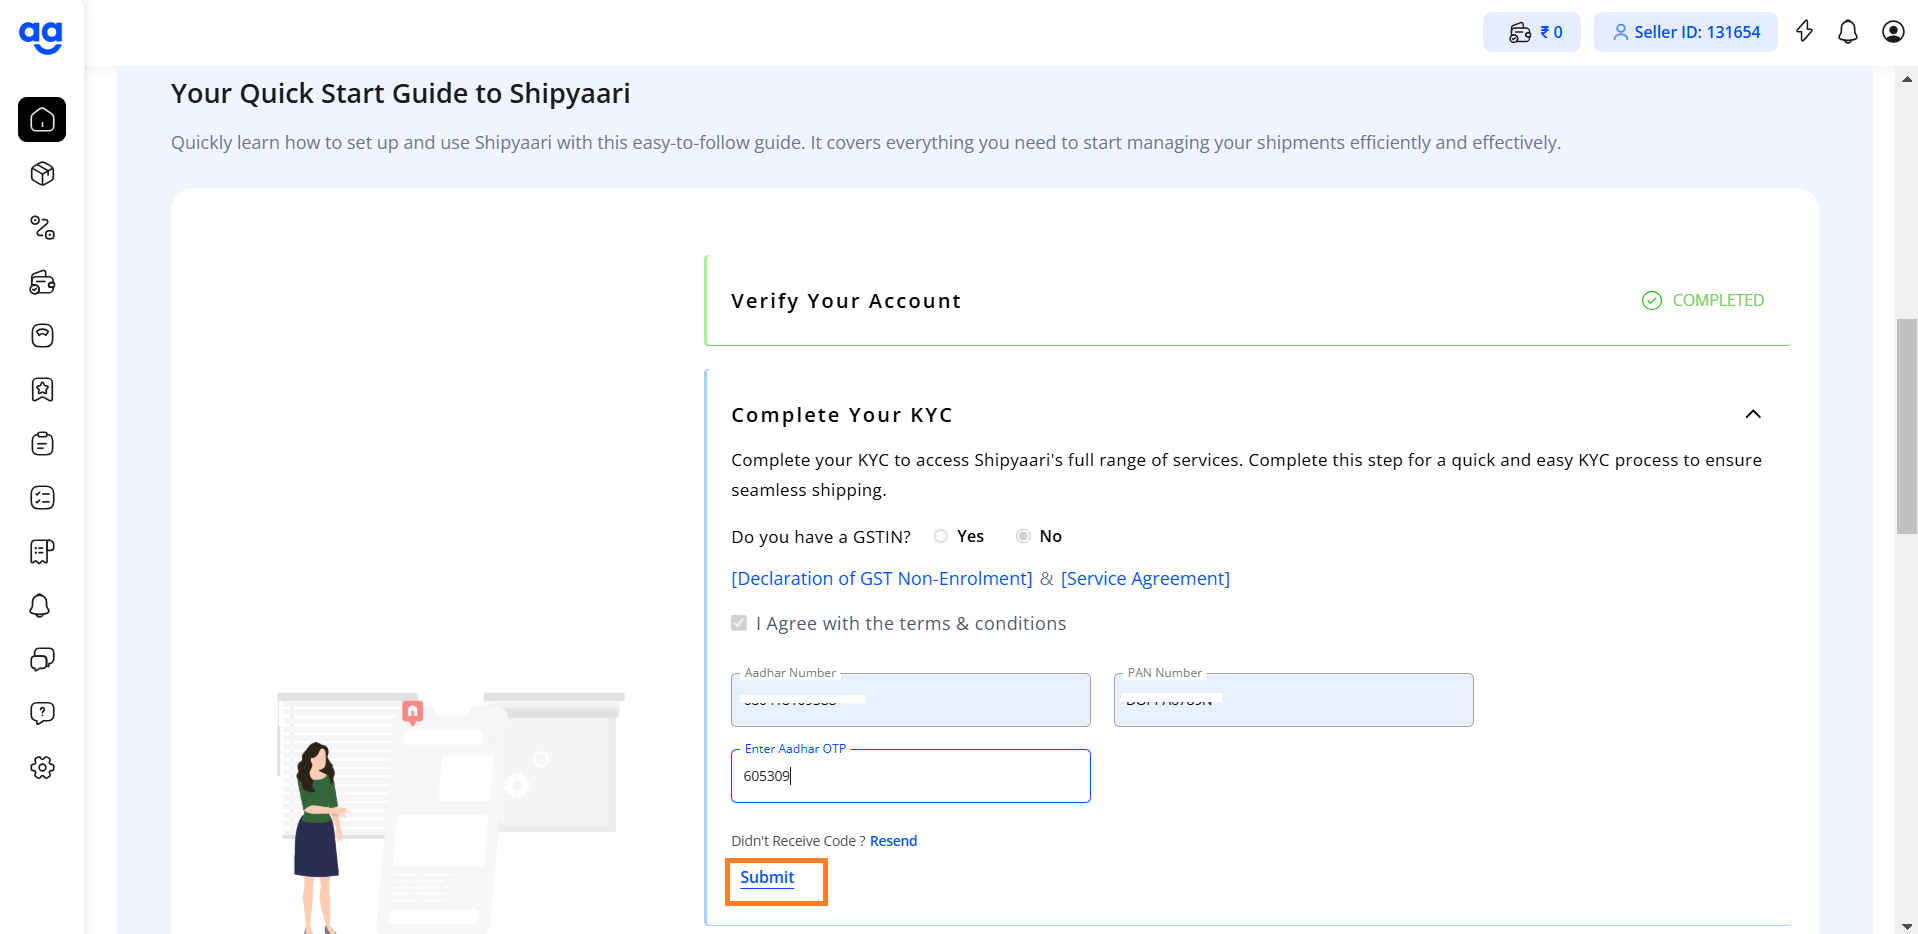Image resolution: width=1918 pixels, height=934 pixels.
Task: Click the Shipyaari logo at top left
Action: 41,37
